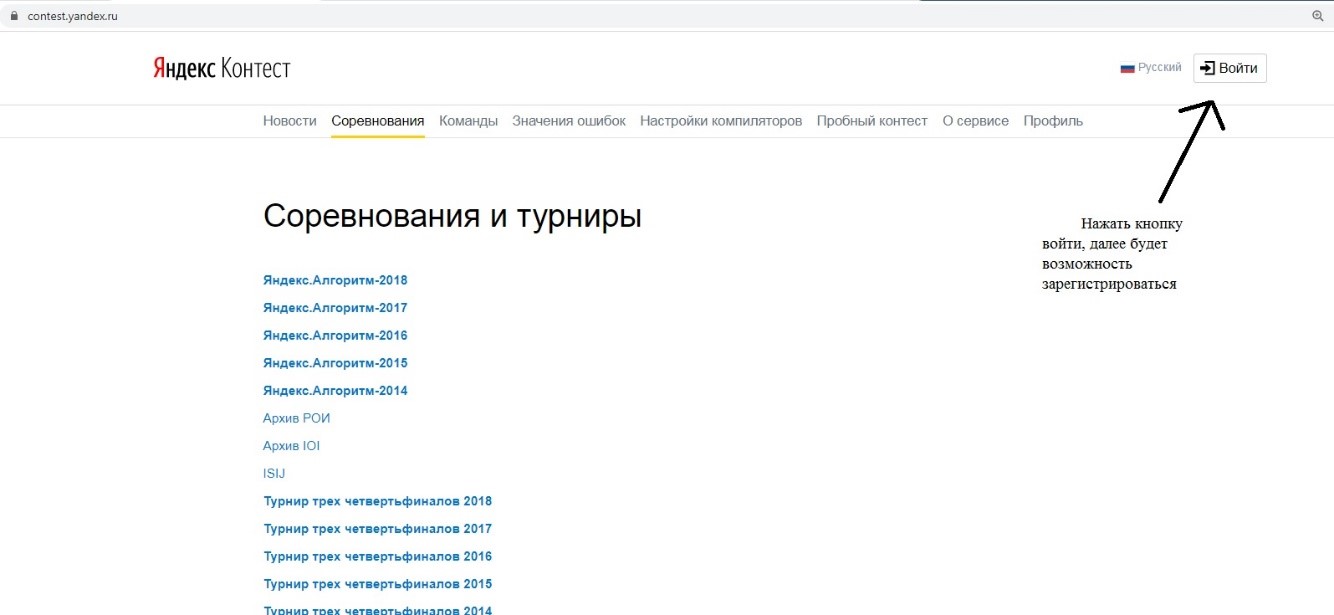1334x615 pixels.
Task: Open the Новости tab
Action: pyautogui.click(x=290, y=121)
